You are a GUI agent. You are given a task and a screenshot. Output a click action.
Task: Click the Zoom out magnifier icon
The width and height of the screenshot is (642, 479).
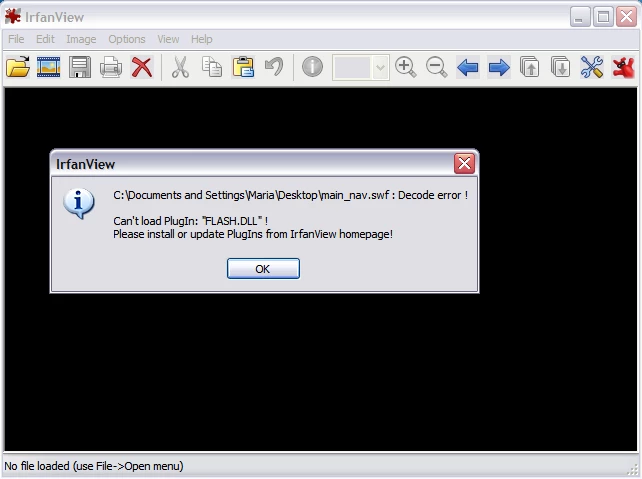[x=436, y=67]
